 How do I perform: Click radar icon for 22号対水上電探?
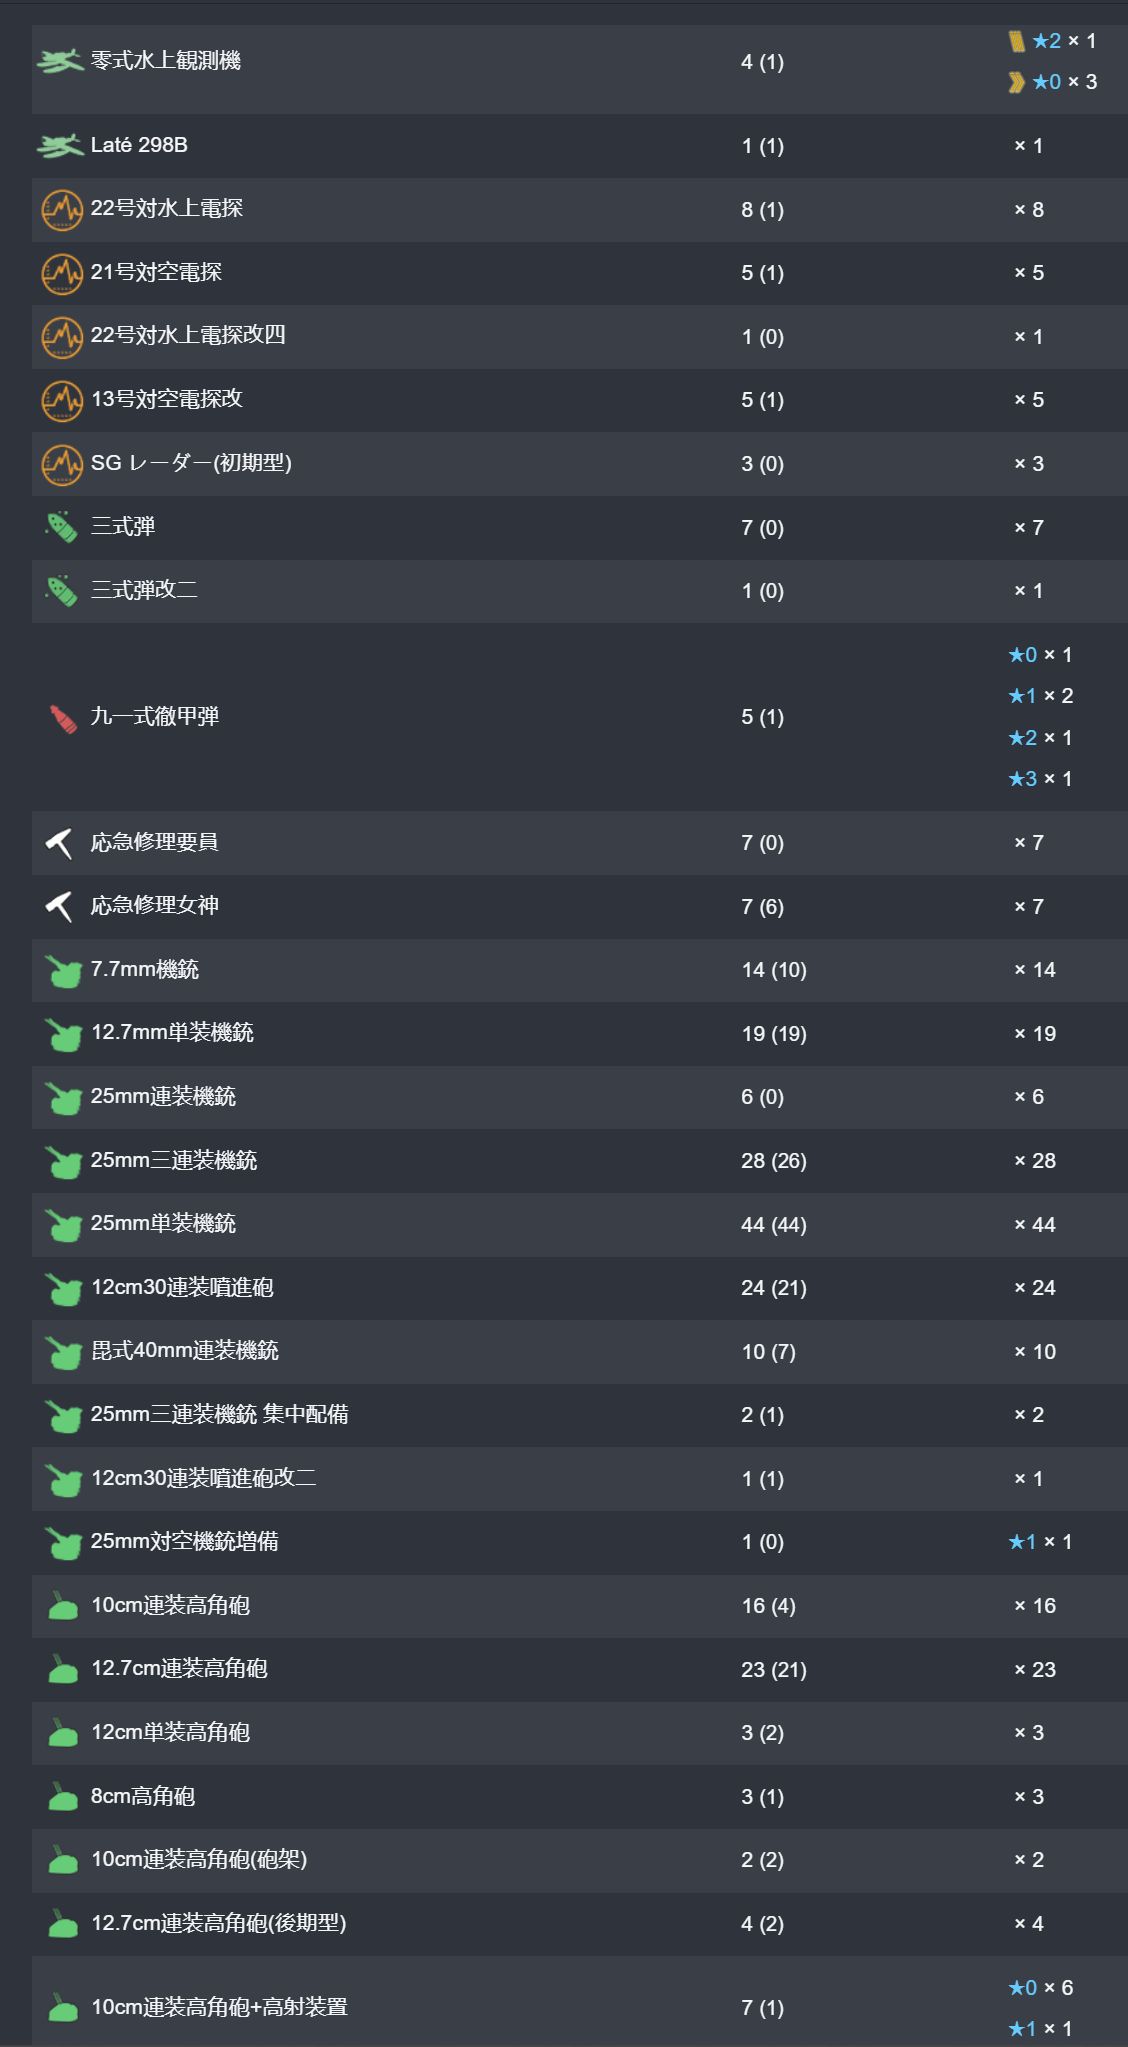61,210
